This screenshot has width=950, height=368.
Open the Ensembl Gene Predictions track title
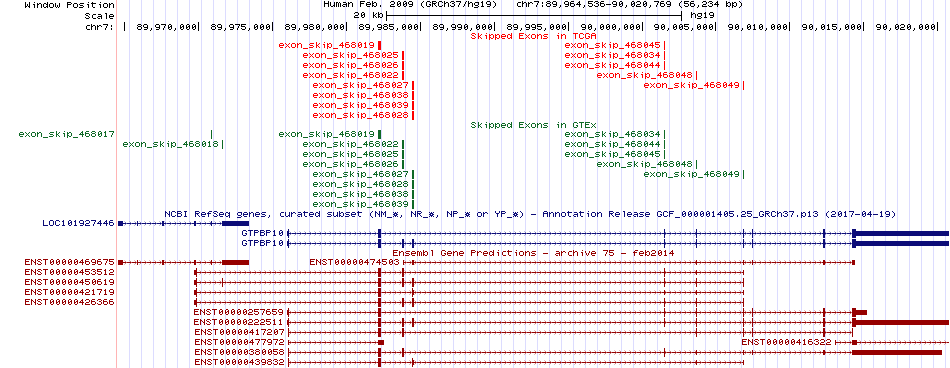pos(533,253)
